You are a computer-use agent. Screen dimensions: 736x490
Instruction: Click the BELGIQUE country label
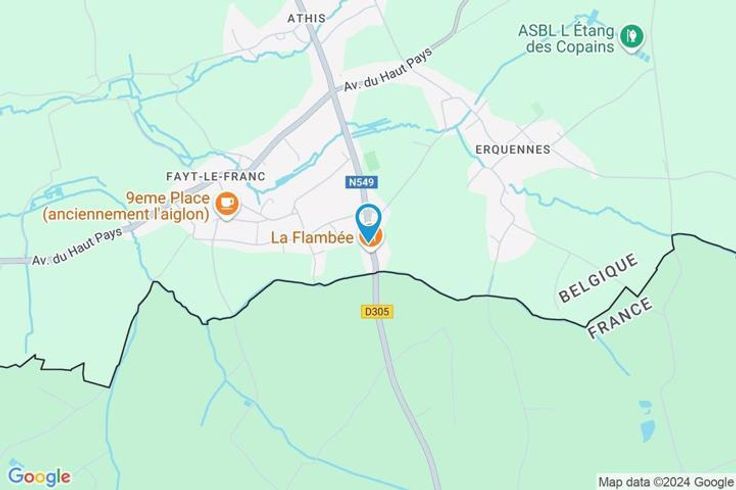(x=598, y=278)
